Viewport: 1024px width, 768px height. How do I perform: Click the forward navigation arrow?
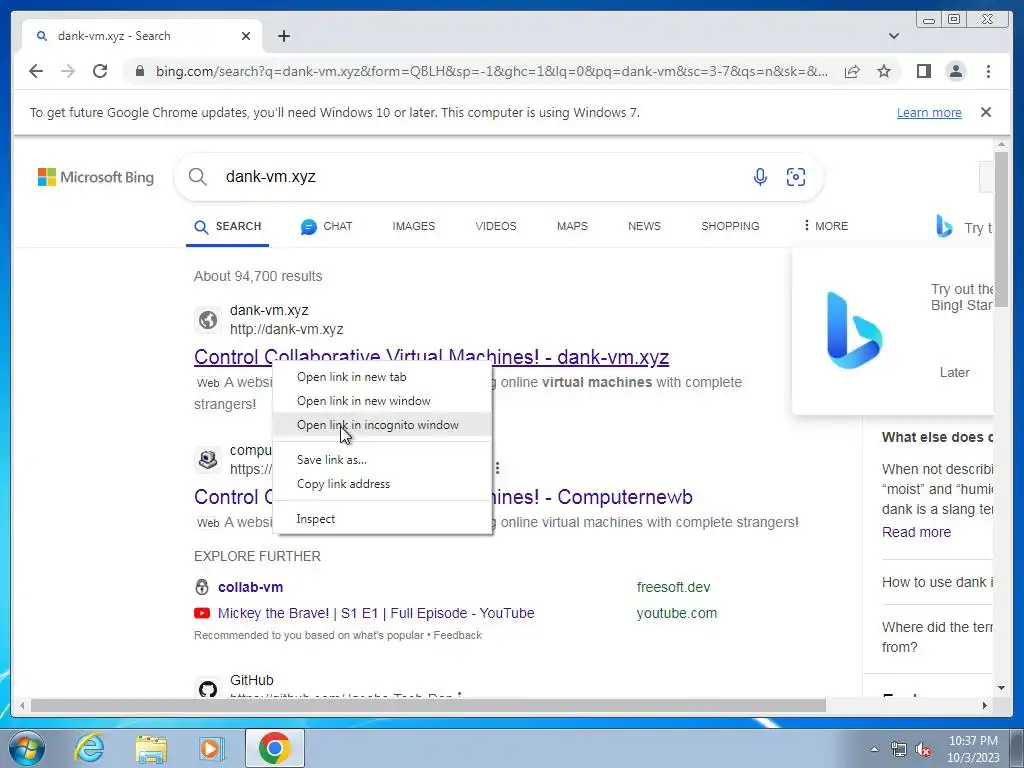[68, 71]
